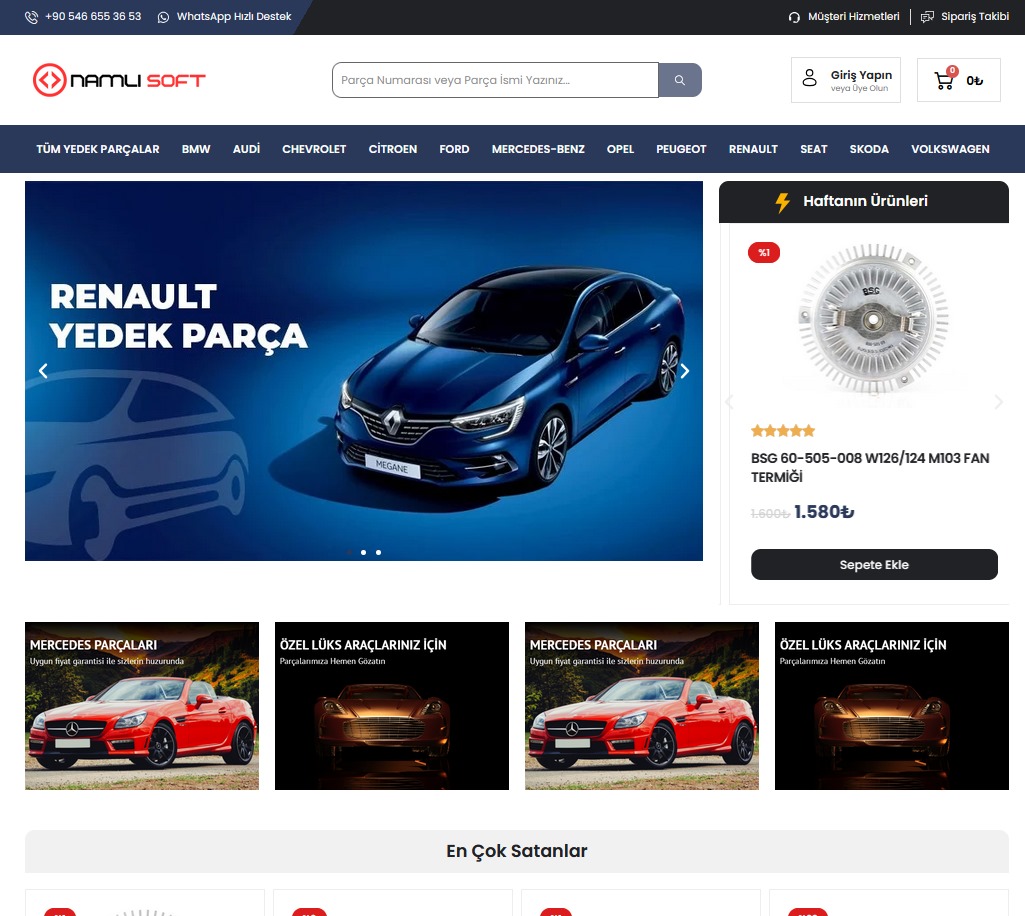1025x916 pixels.
Task: Open OPEL category in navigation
Action: click(x=620, y=149)
